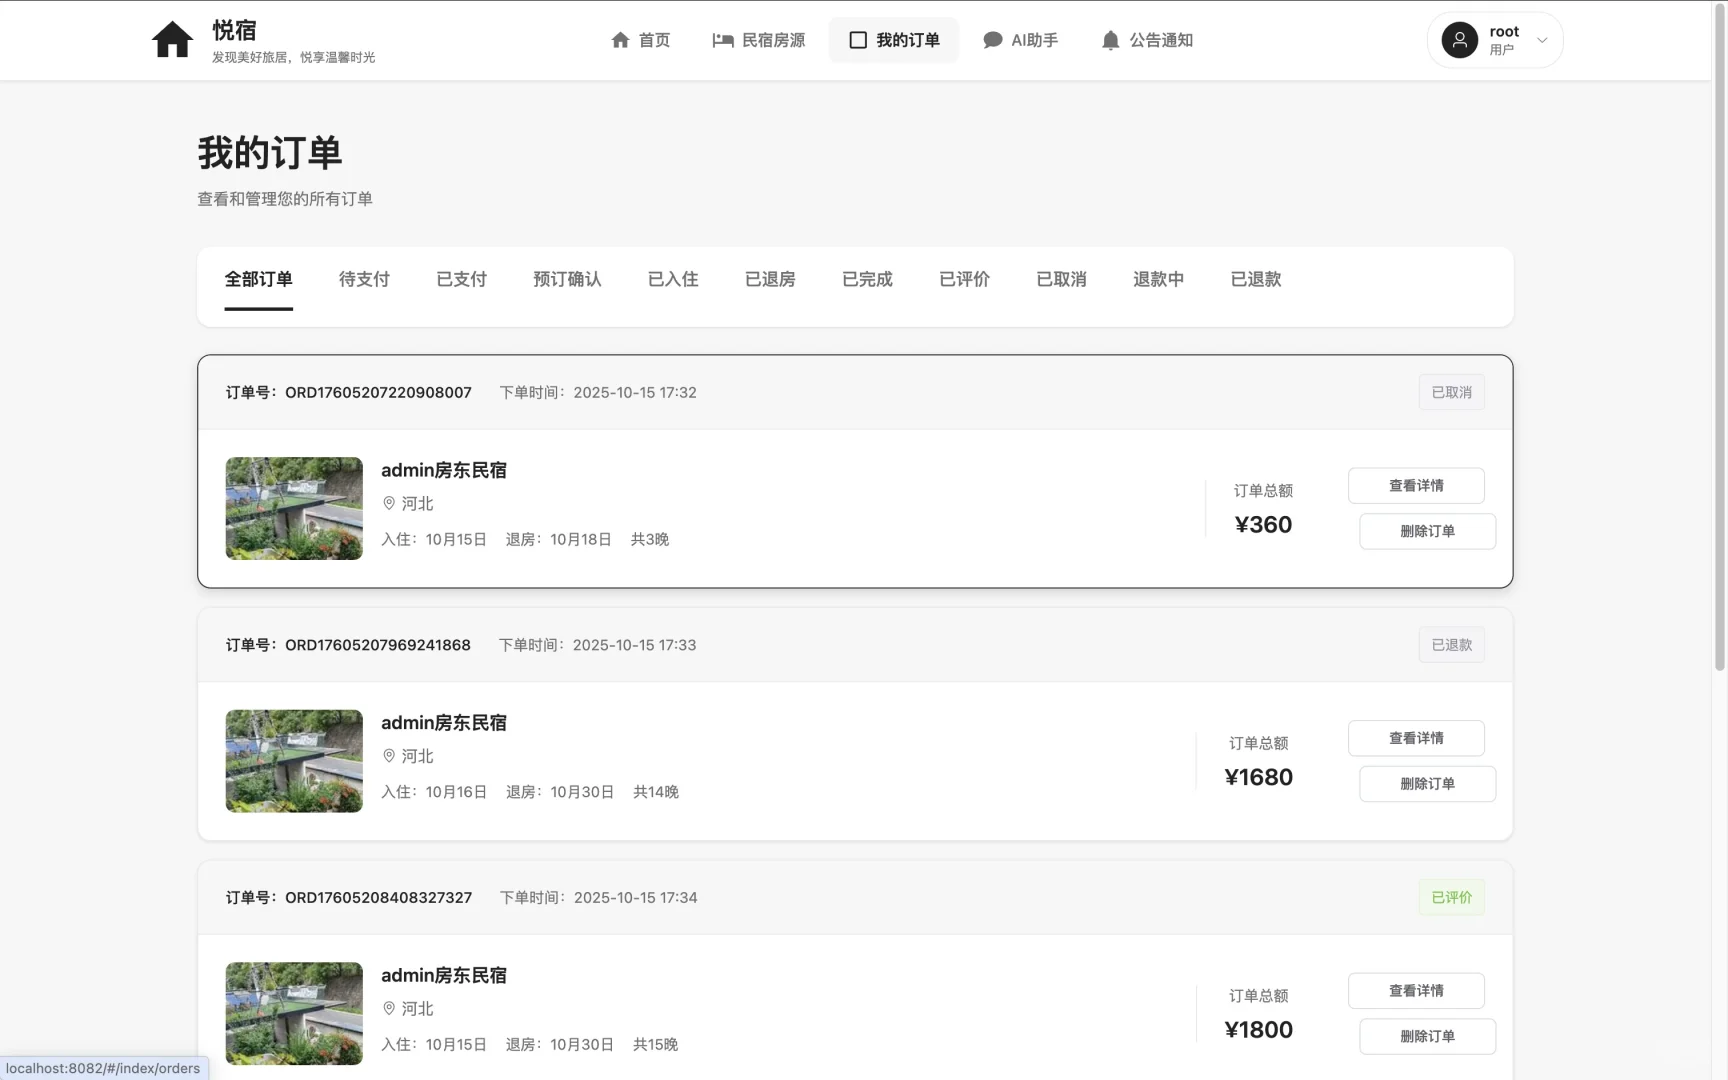This screenshot has height=1080, width=1728.
Task: Click 查看详情 on the ¥360 order
Action: tap(1415, 485)
